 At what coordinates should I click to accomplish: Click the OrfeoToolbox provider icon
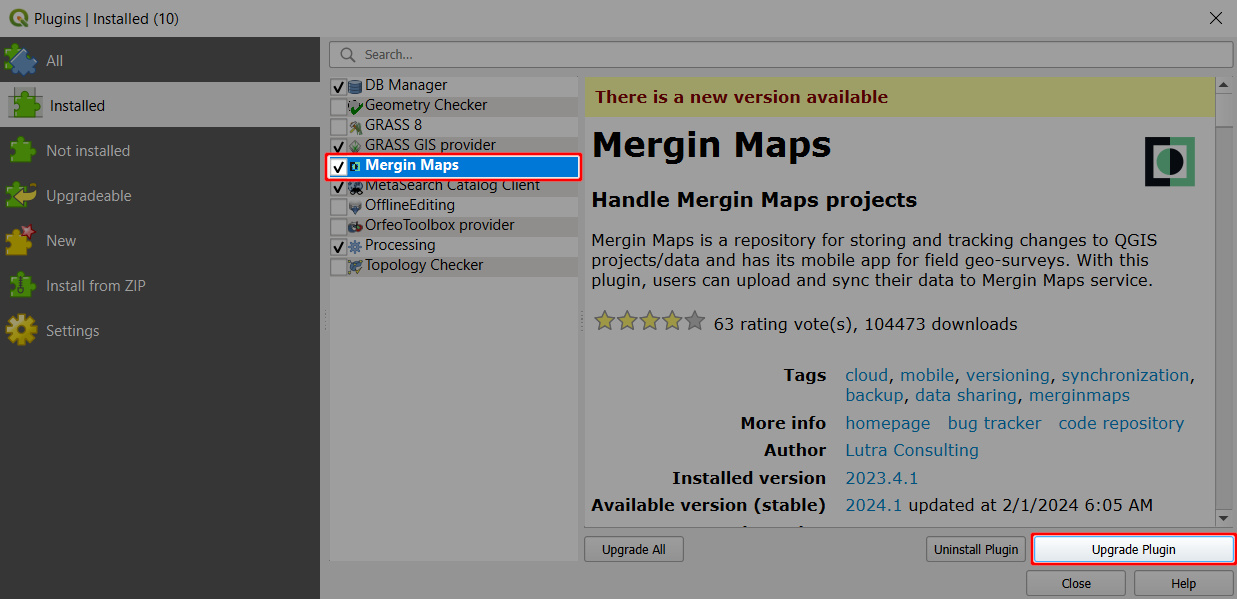point(355,226)
